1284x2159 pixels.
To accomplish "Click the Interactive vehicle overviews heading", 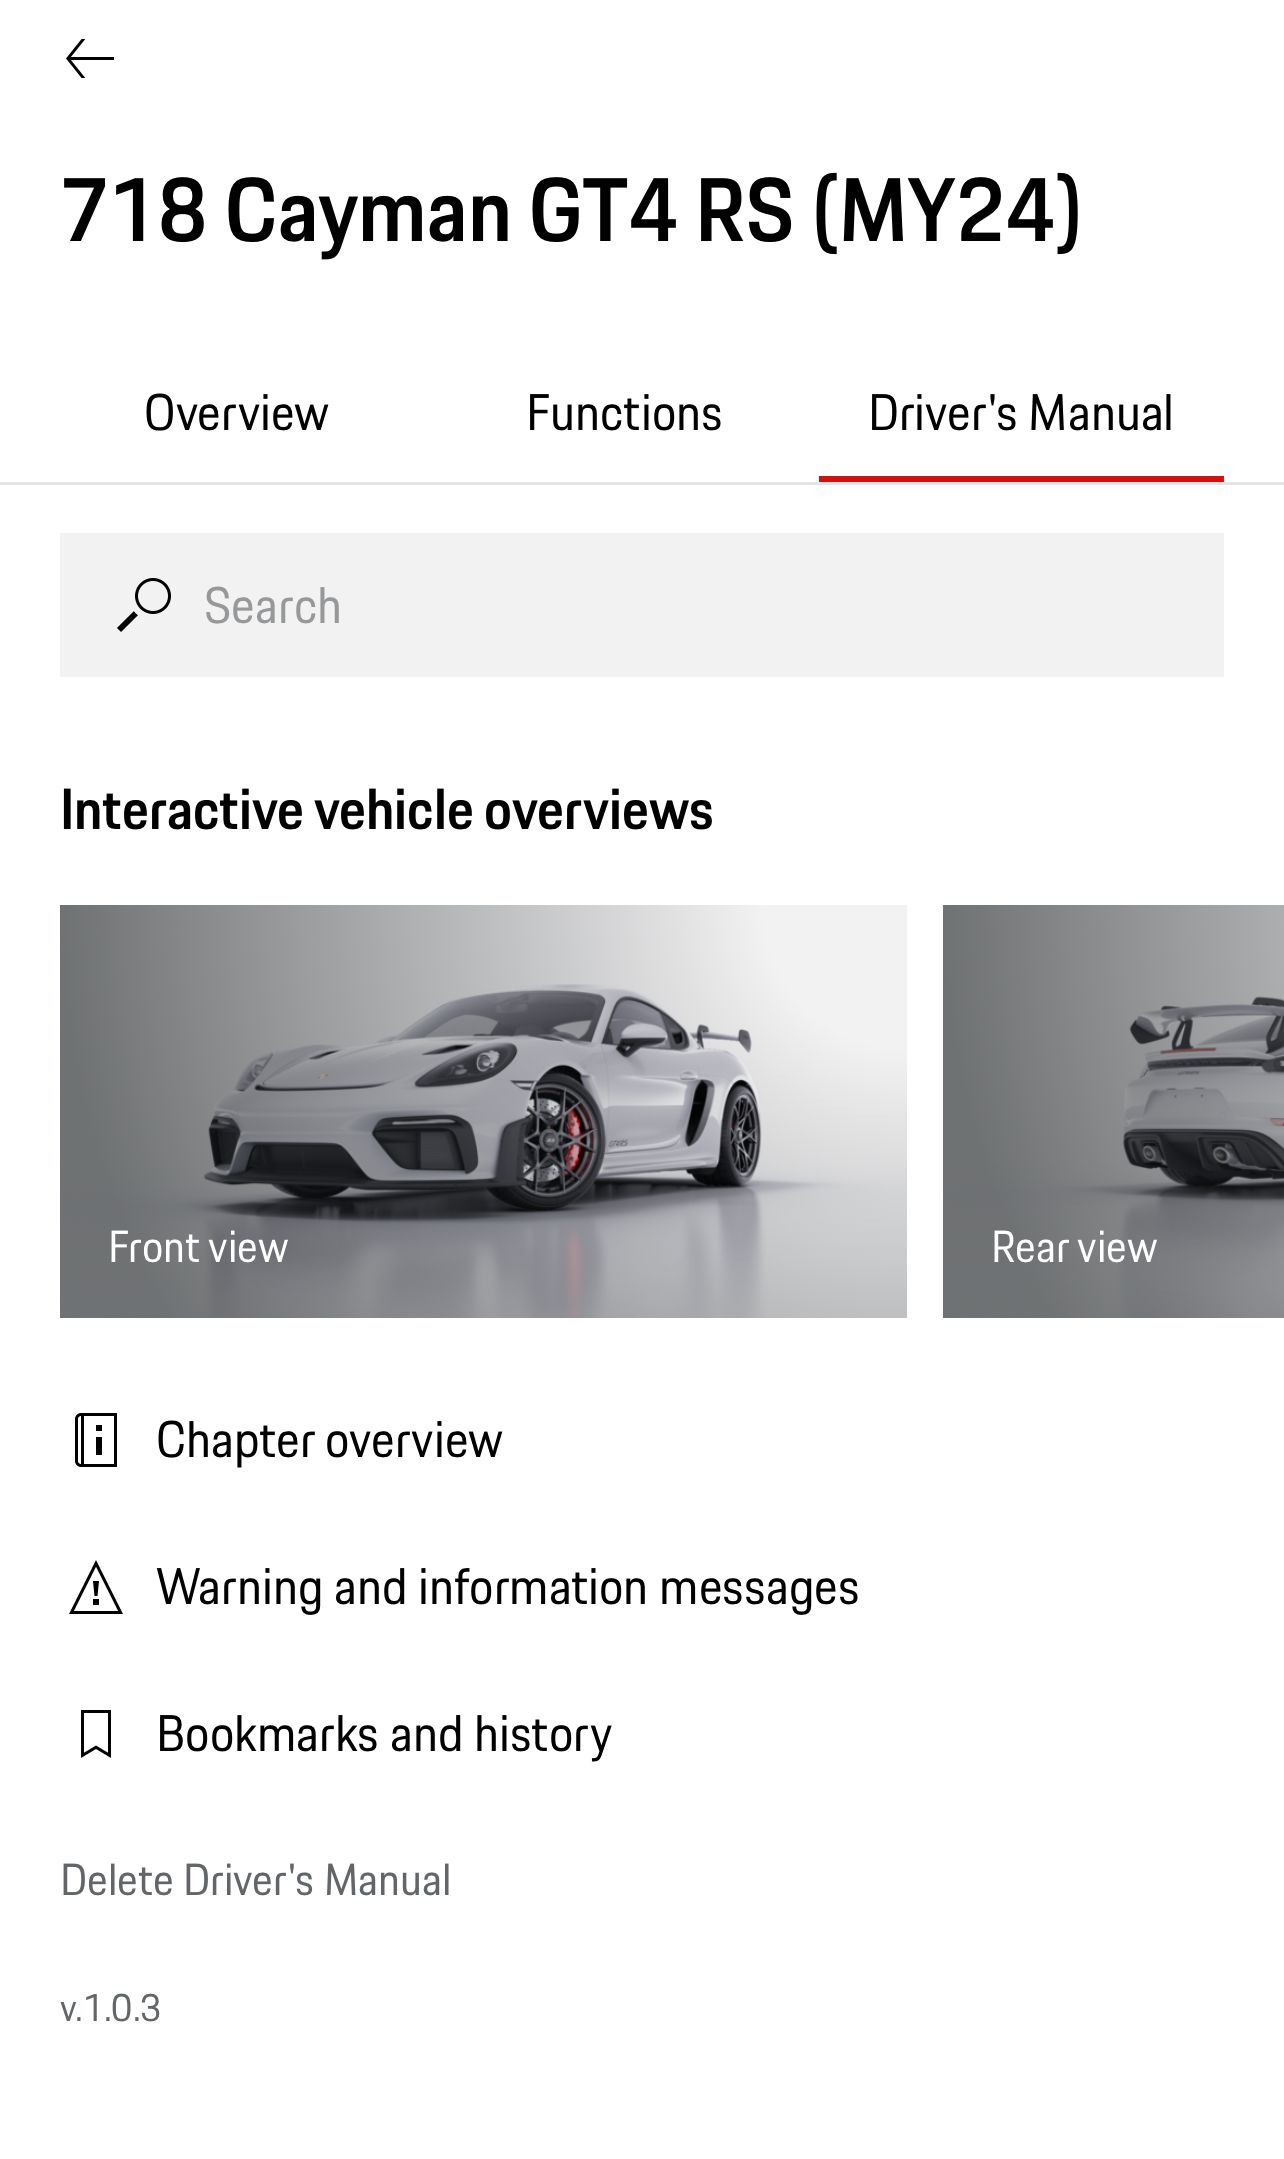I will [x=386, y=810].
